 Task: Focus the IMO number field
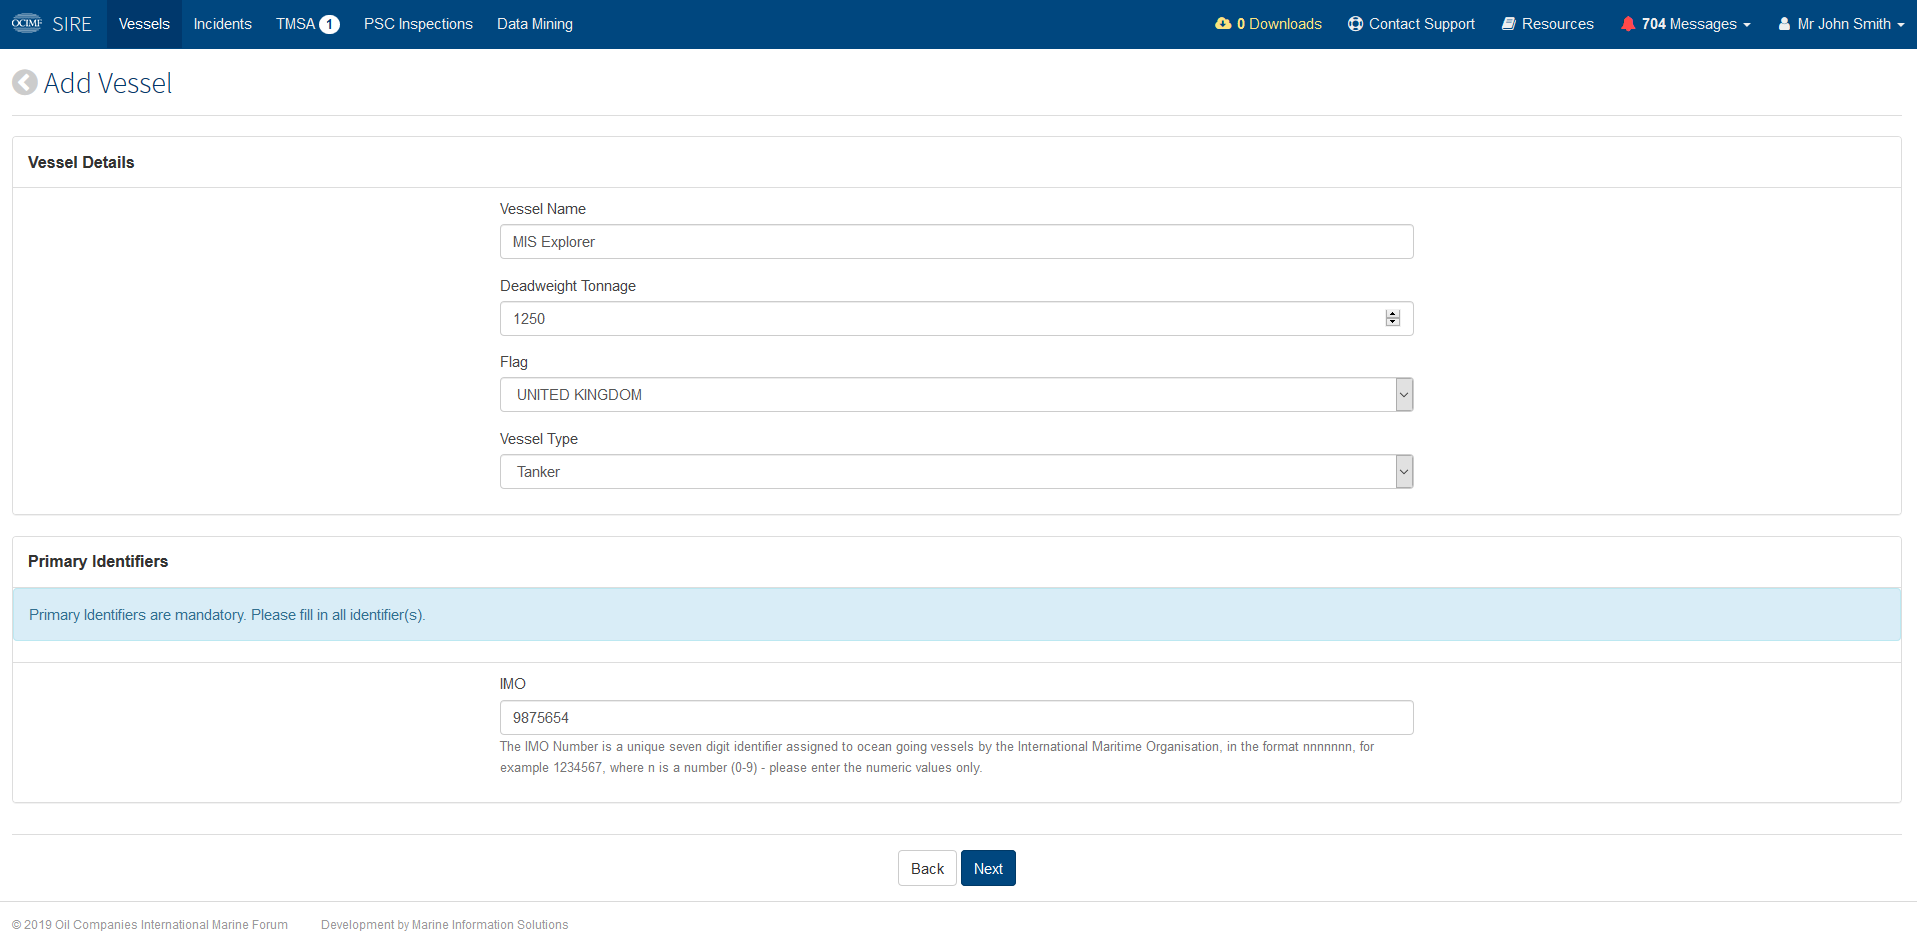click(x=956, y=718)
